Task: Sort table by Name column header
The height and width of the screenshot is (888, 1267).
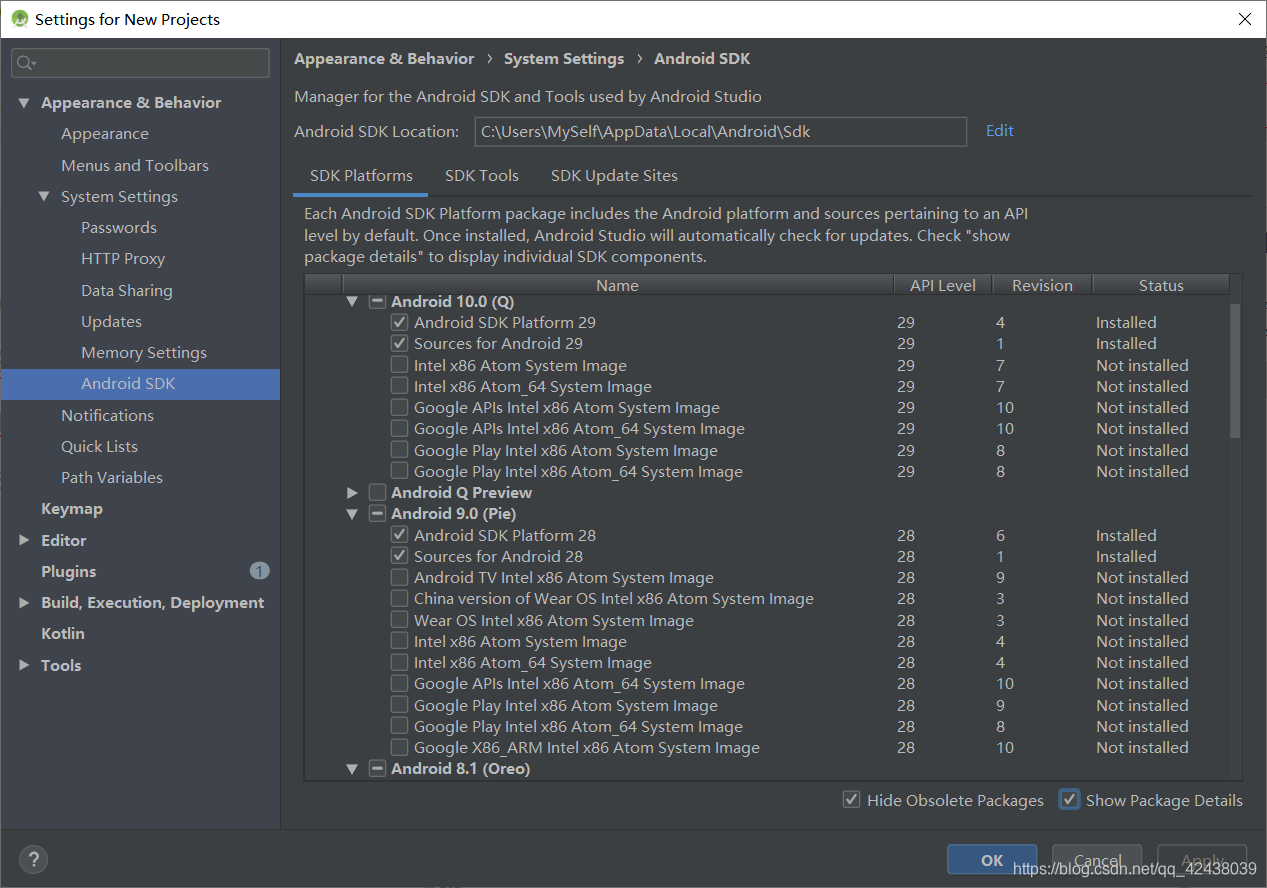Action: [617, 285]
